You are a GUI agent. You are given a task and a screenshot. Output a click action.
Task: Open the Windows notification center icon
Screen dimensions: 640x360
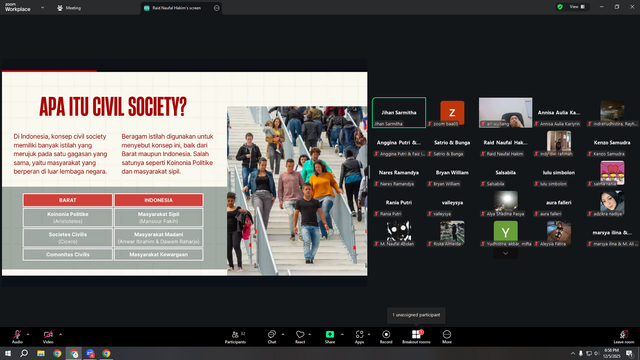[630, 353]
